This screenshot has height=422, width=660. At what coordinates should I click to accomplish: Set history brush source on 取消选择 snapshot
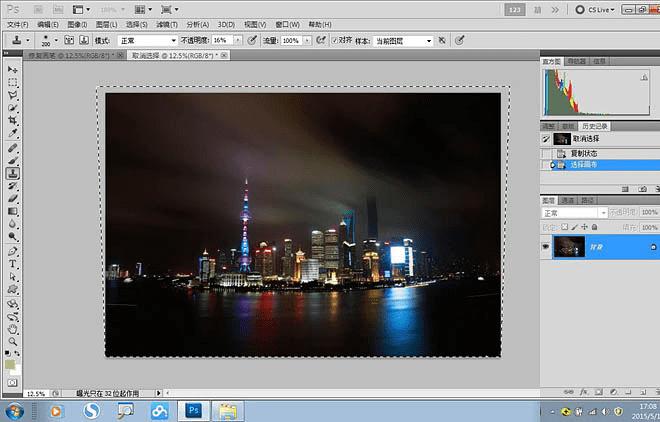point(546,138)
